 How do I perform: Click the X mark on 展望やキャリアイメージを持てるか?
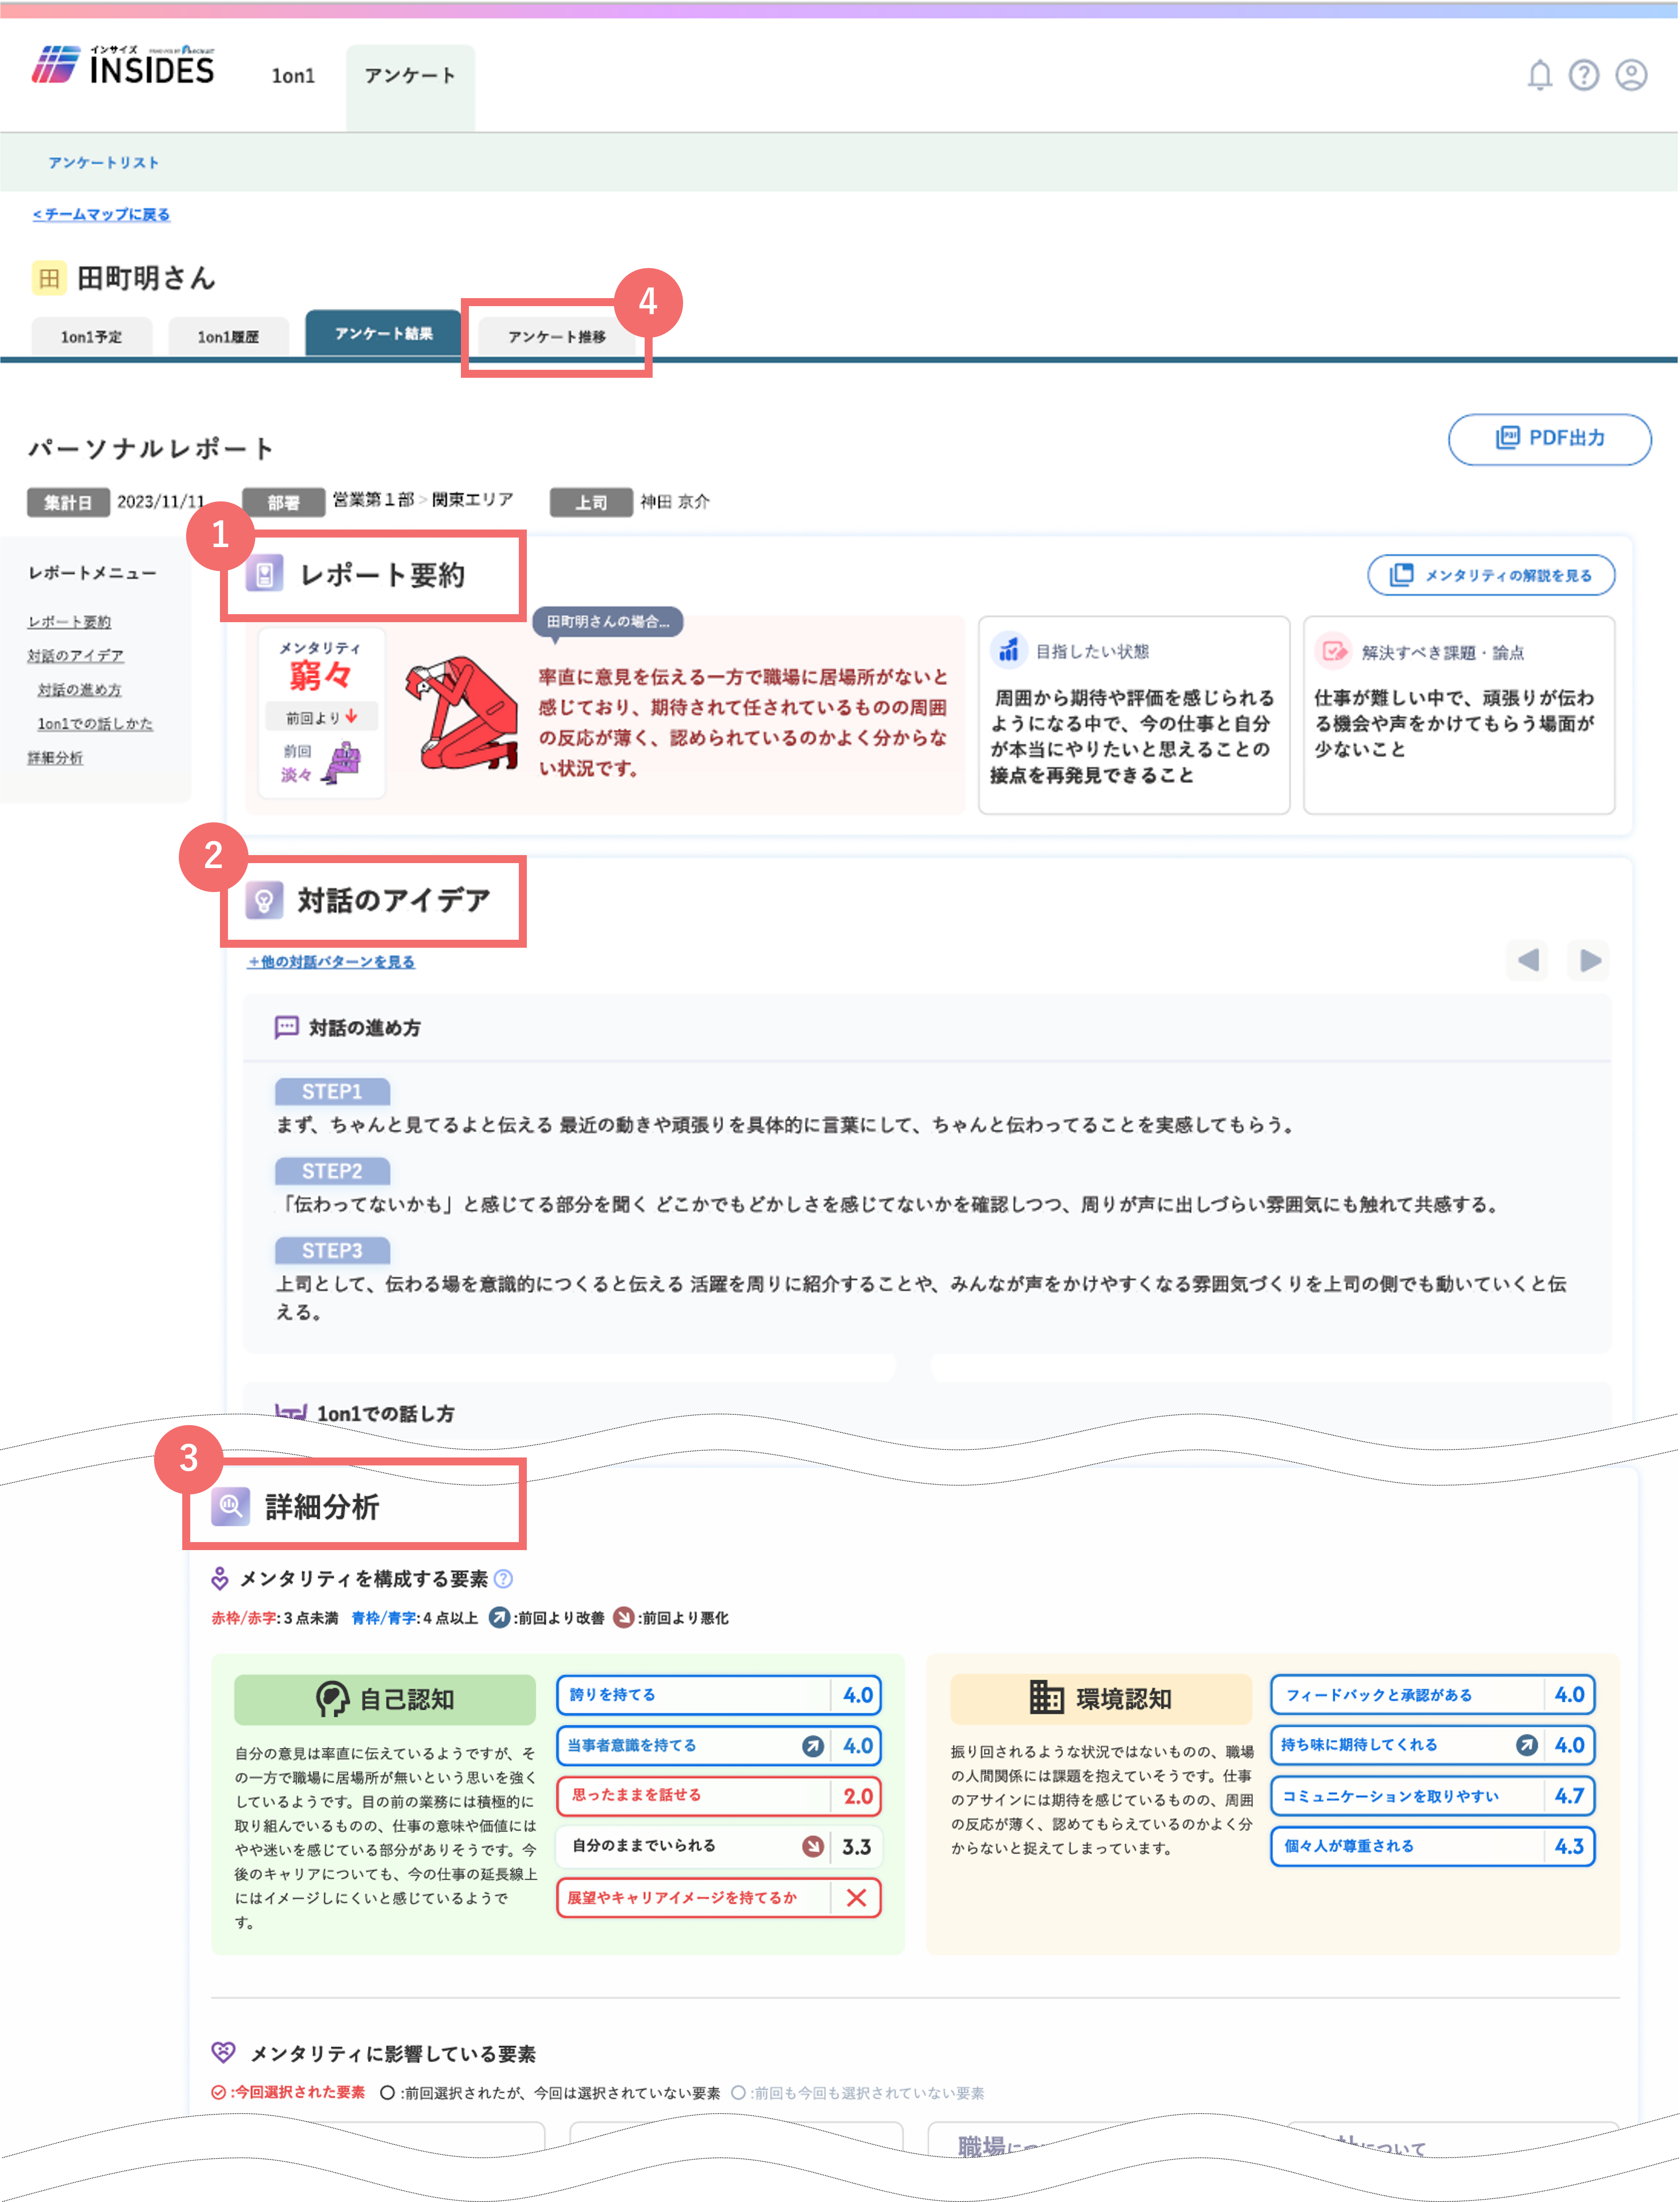pos(856,1898)
